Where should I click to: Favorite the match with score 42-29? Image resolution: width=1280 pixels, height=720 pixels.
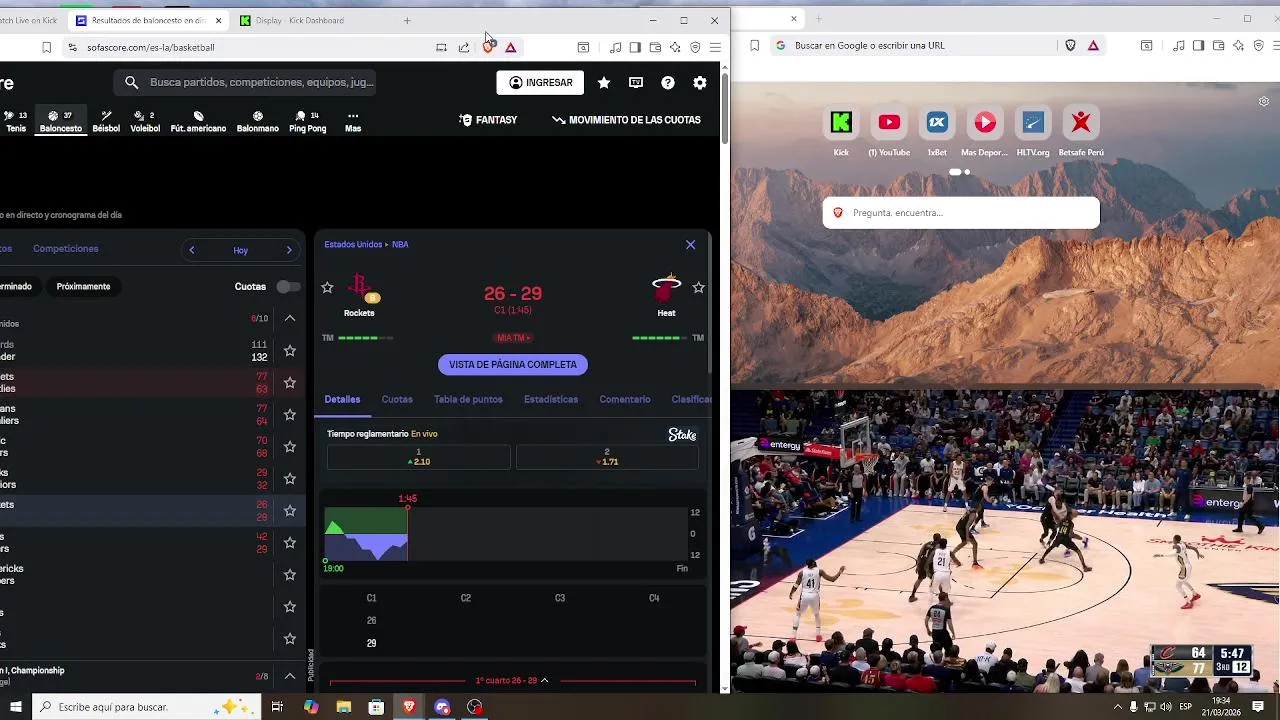click(290, 543)
